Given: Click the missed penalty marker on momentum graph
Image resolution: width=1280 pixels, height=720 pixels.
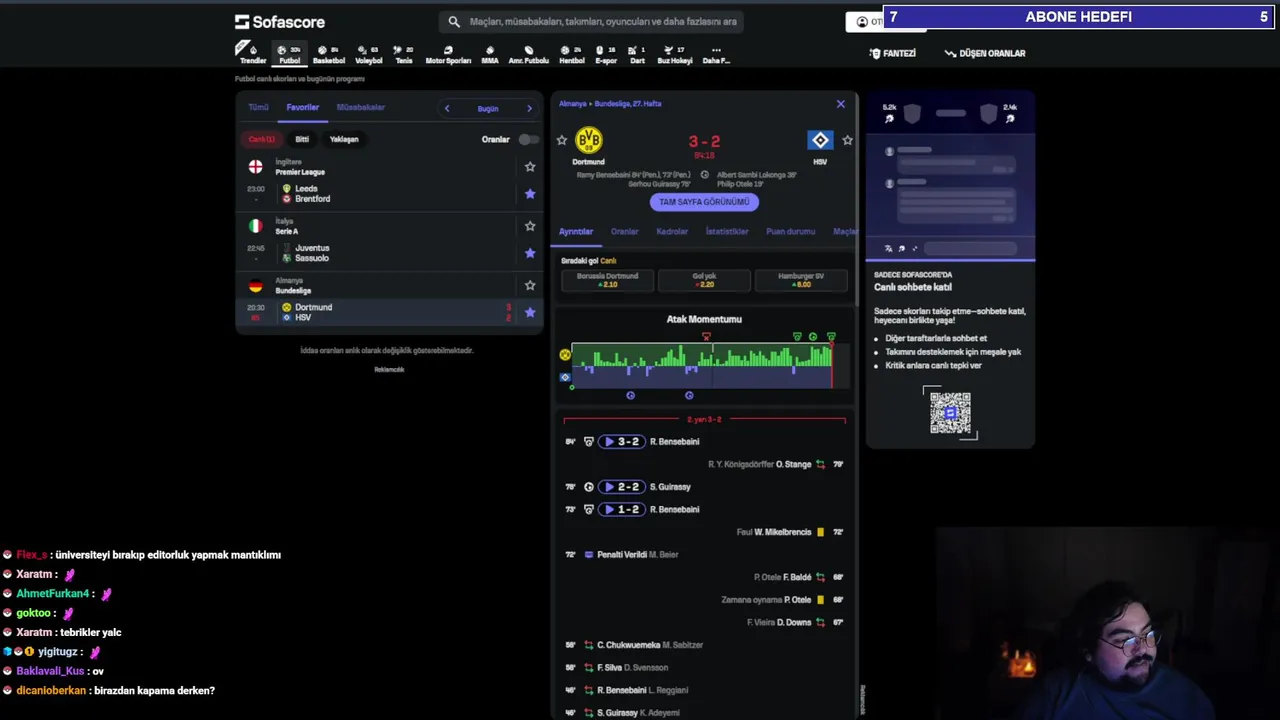Looking at the screenshot, I should click(x=706, y=337).
